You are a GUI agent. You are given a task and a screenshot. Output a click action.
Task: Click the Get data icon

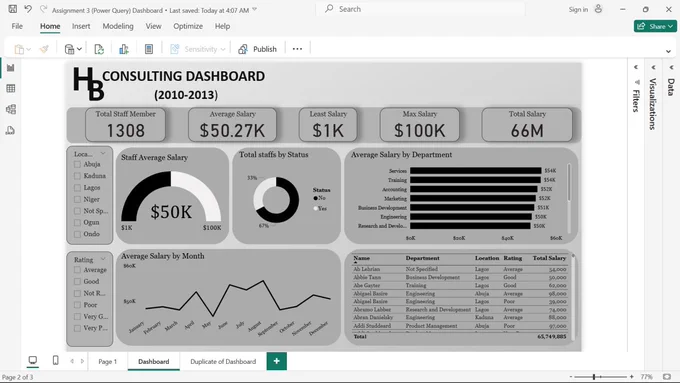tap(69, 49)
